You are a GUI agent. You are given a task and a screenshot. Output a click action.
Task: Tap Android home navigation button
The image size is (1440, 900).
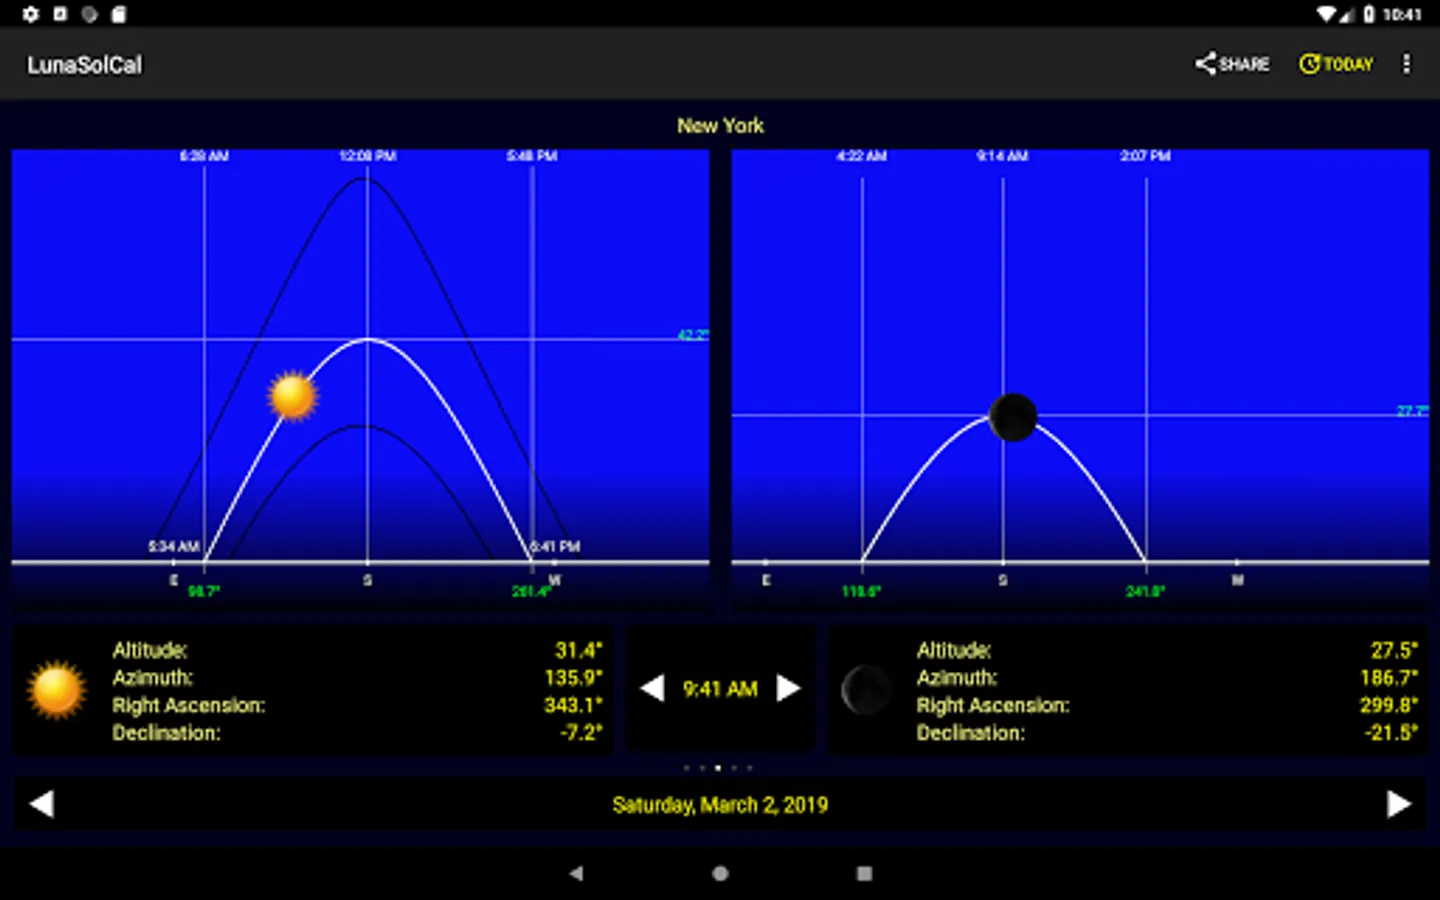tap(720, 873)
